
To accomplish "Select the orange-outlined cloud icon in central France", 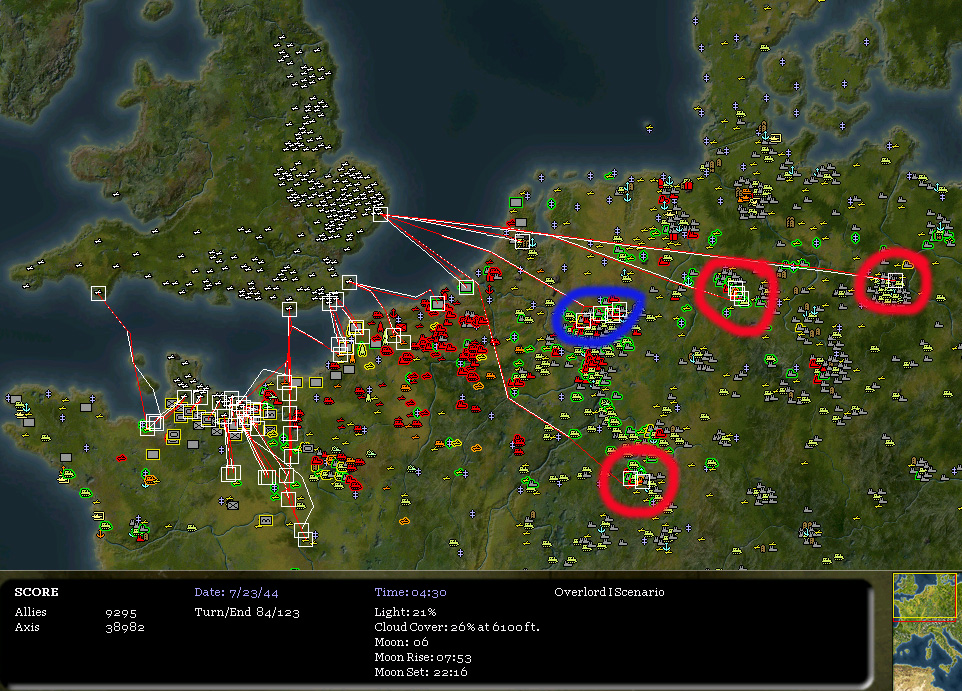I will 404,521.
